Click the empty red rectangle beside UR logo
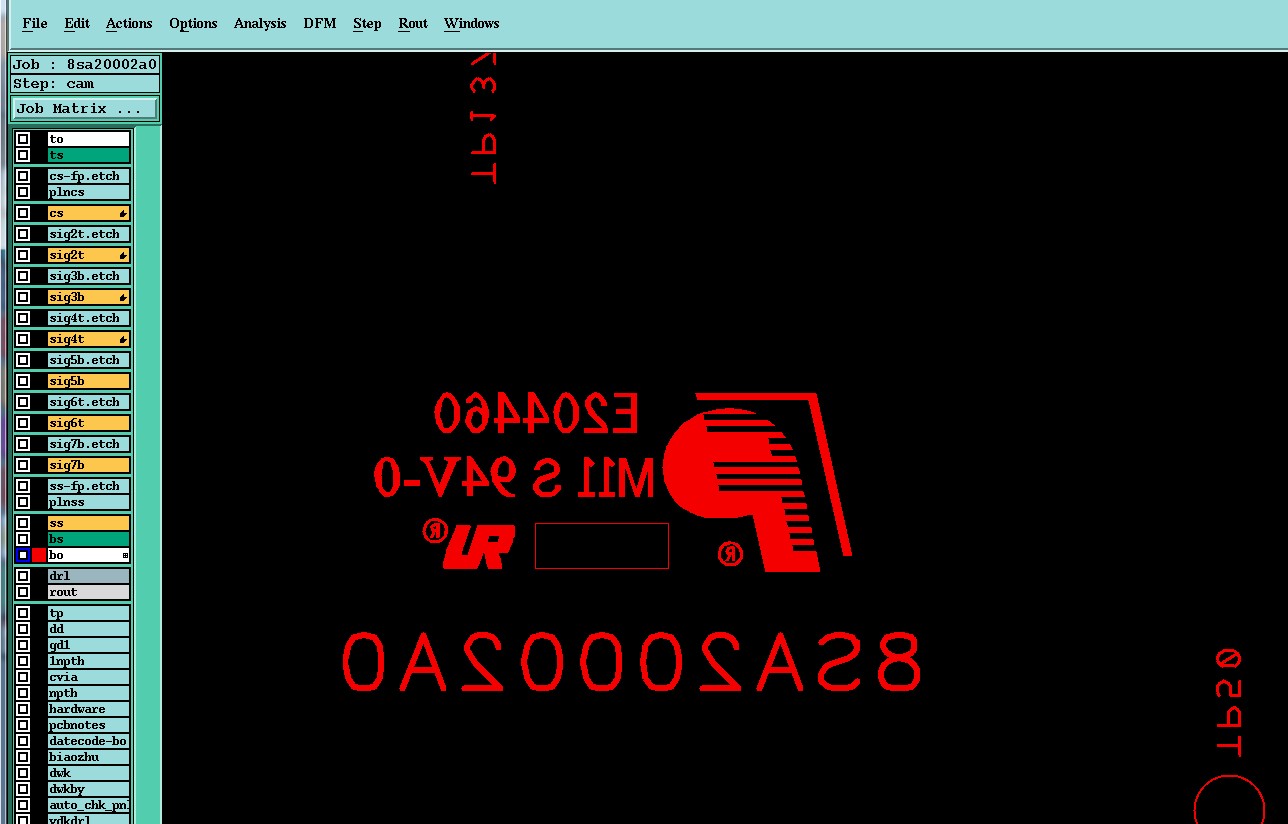 coord(601,545)
